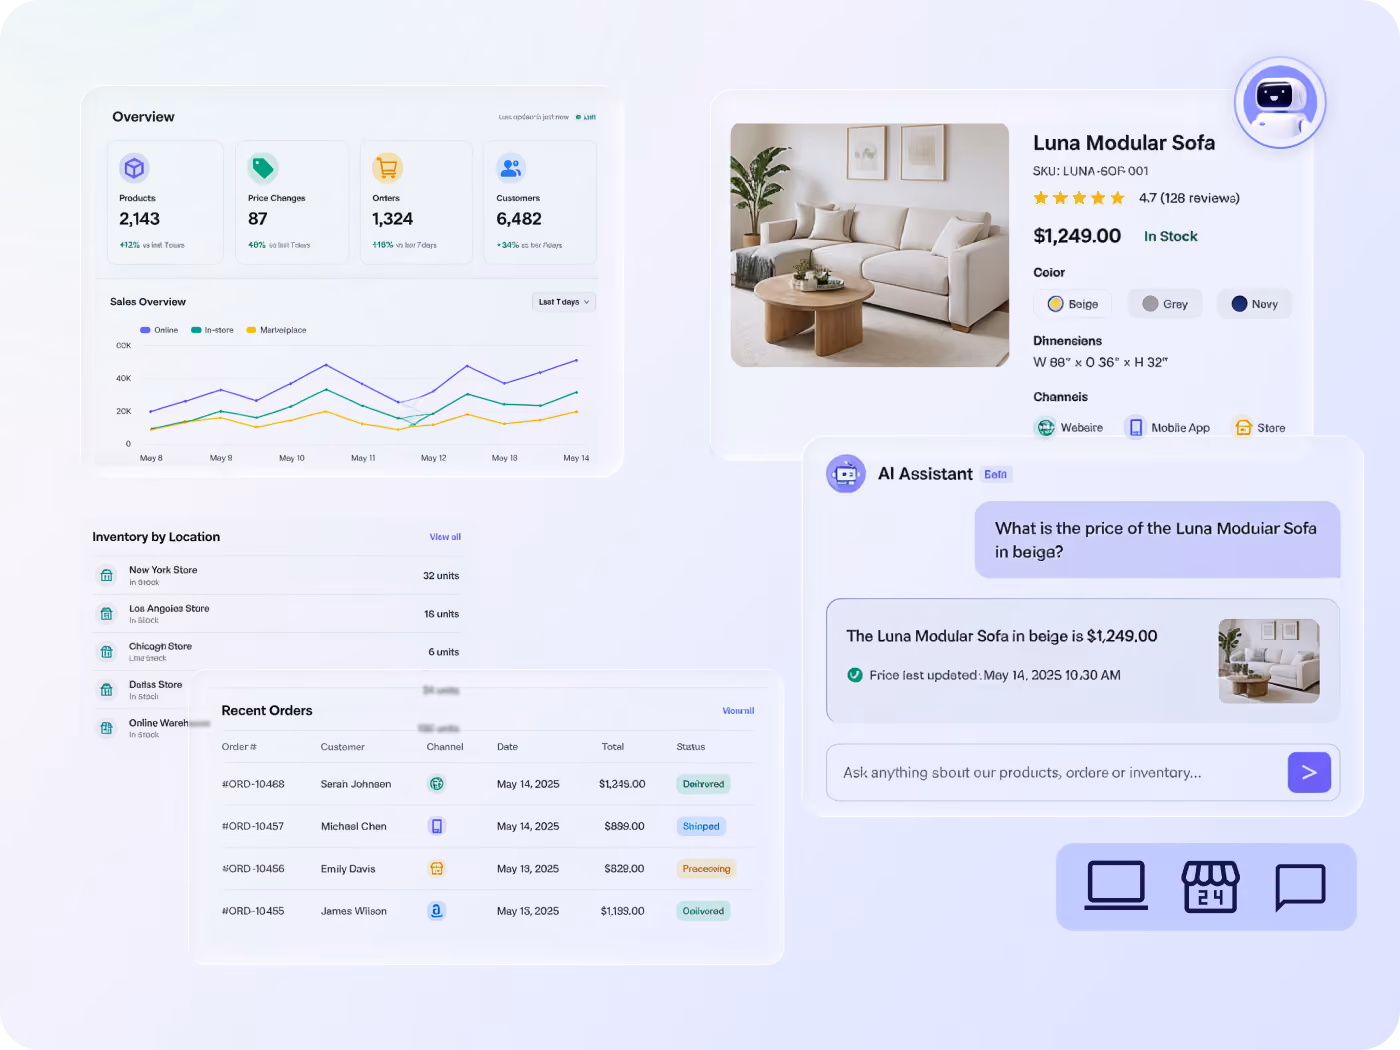Image resolution: width=1400 pixels, height=1050 pixels.
Task: Click the sofa thumbnail in assistant reply
Action: click(1269, 661)
